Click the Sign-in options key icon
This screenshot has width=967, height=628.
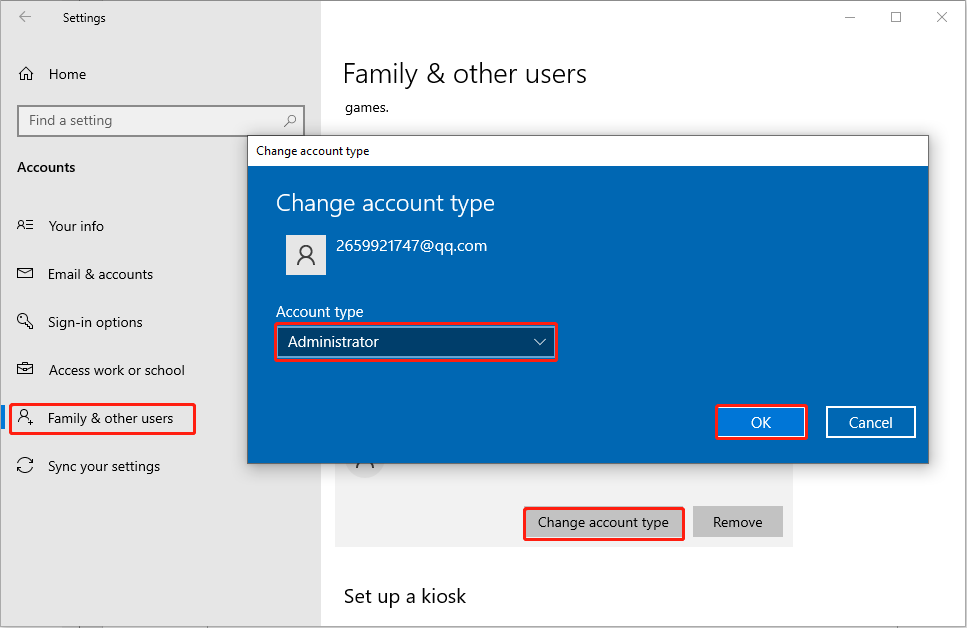(x=25, y=322)
